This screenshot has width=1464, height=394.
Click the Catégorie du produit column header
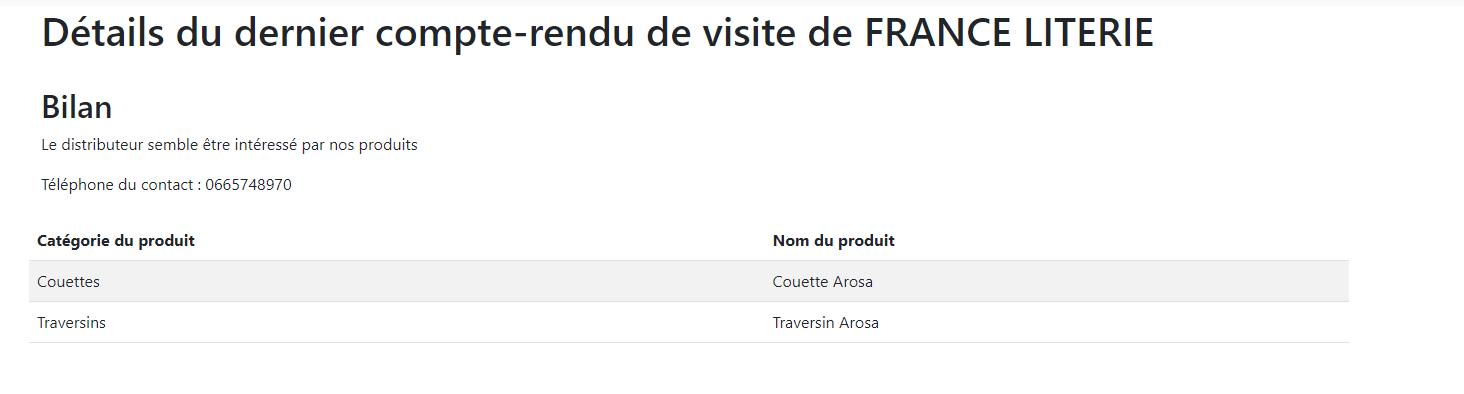coord(116,241)
